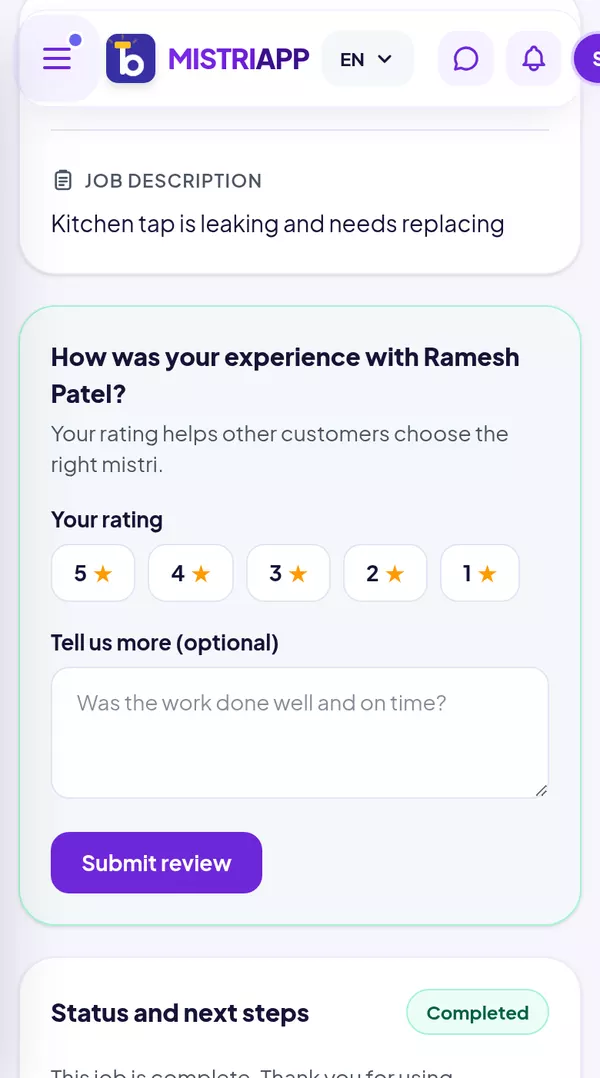
Task: Grab the review text box resize handle
Action: [541, 791]
